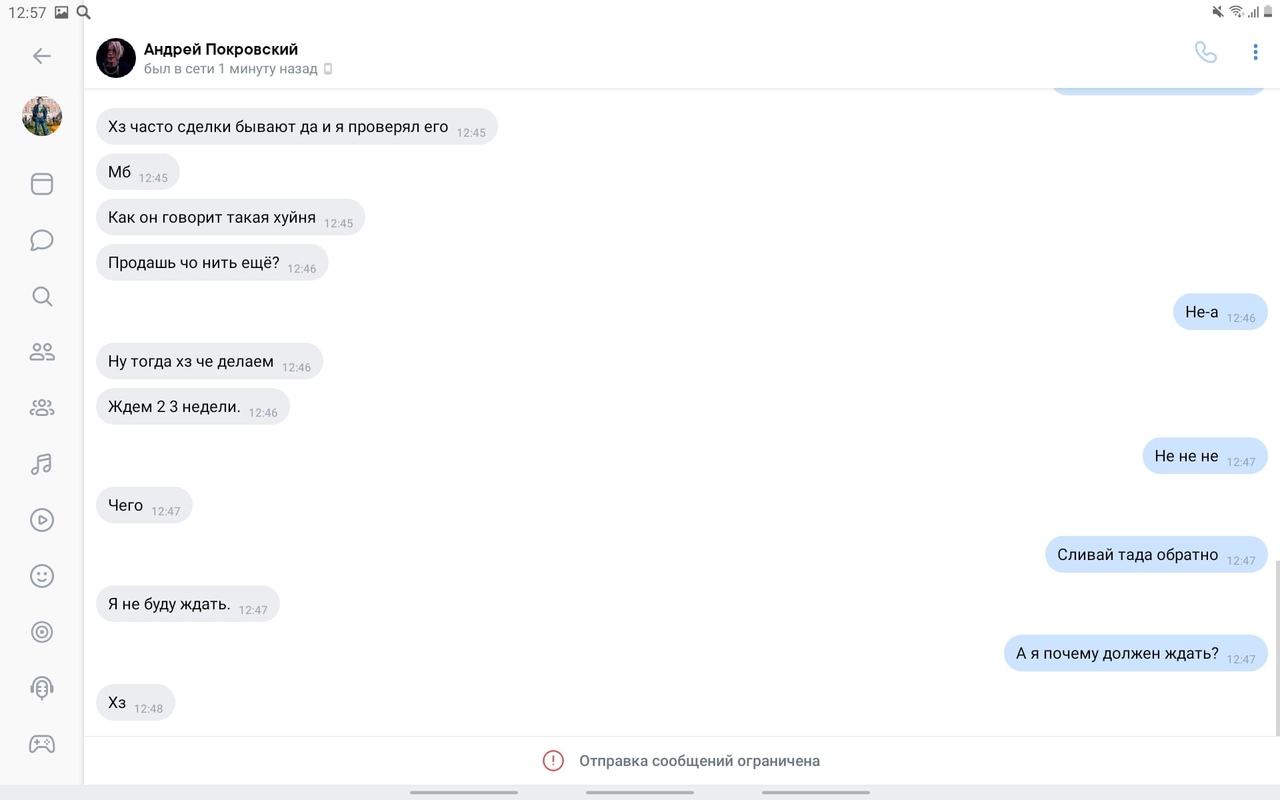Open the smiley face sidebar icon

tap(42, 576)
